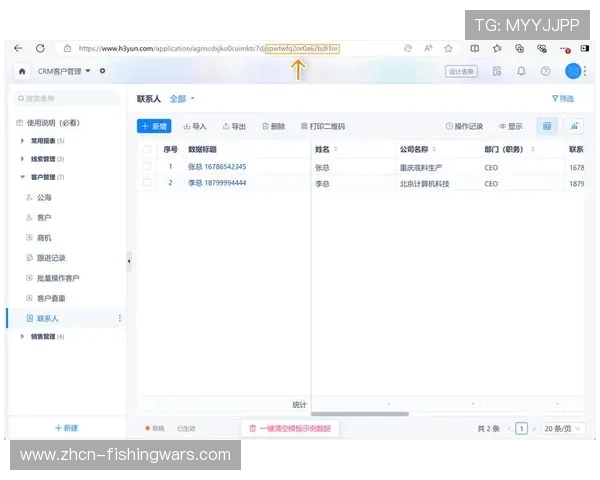Expand the 线索管理 group

point(22,159)
